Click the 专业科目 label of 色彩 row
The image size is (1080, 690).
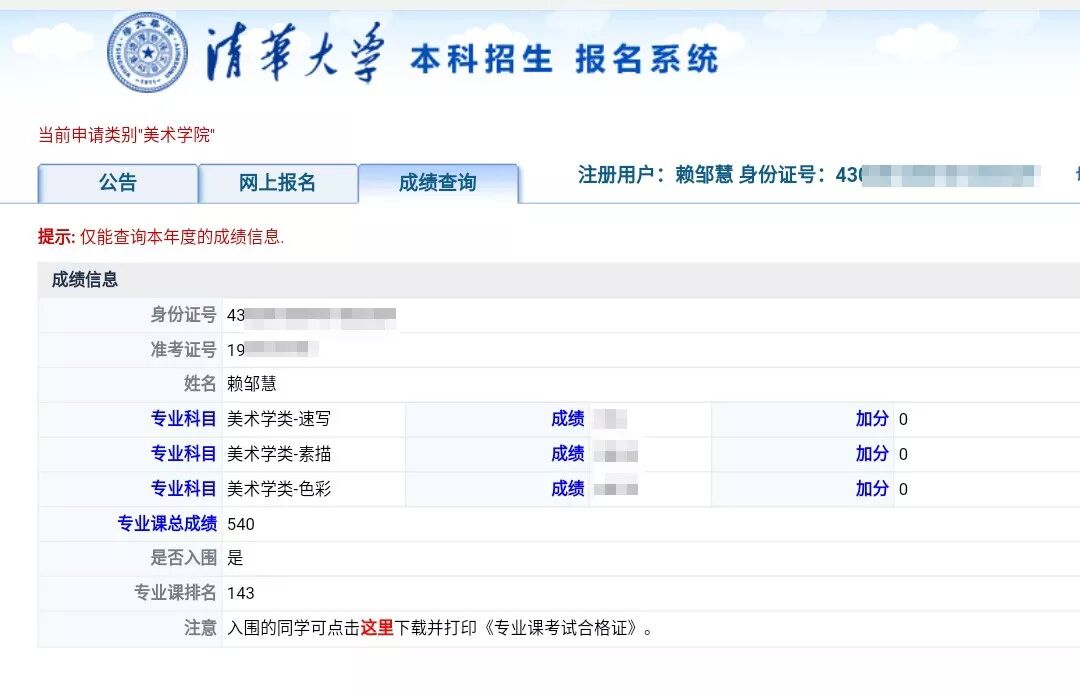tap(183, 489)
